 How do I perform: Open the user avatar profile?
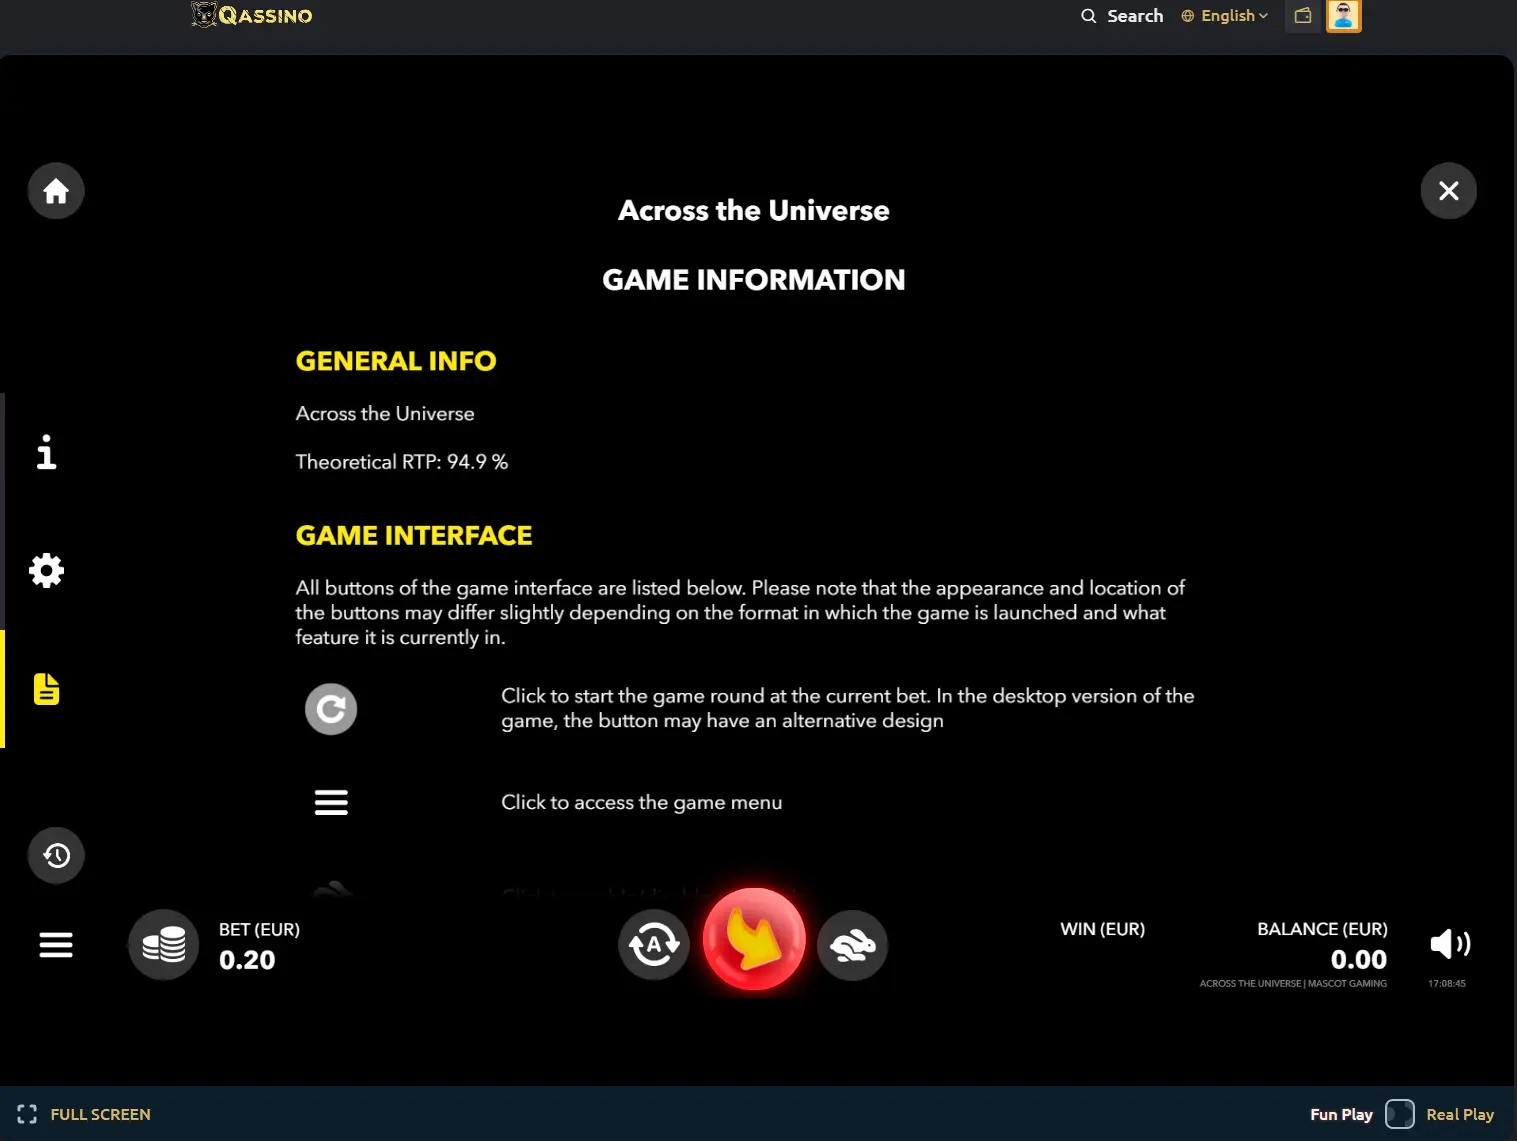click(x=1344, y=16)
